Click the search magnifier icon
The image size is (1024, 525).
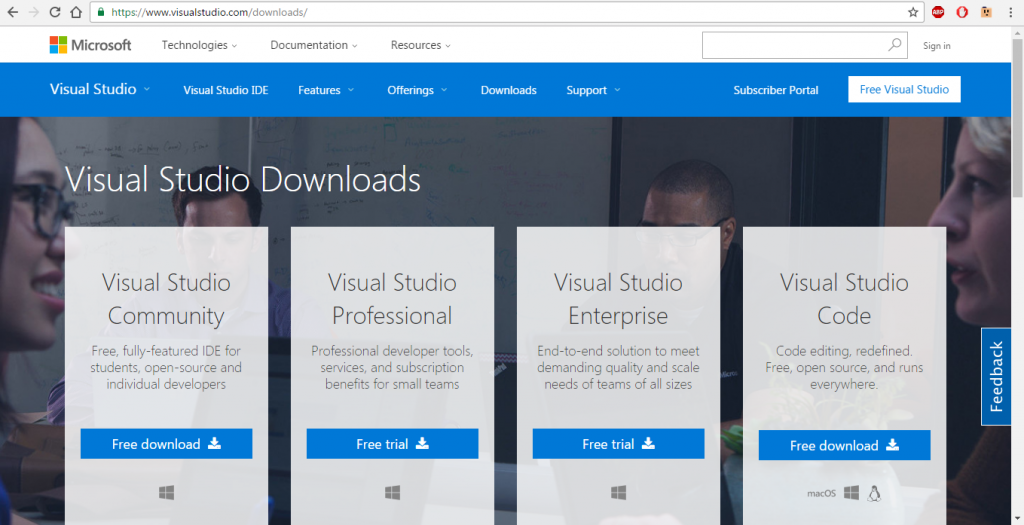click(895, 45)
